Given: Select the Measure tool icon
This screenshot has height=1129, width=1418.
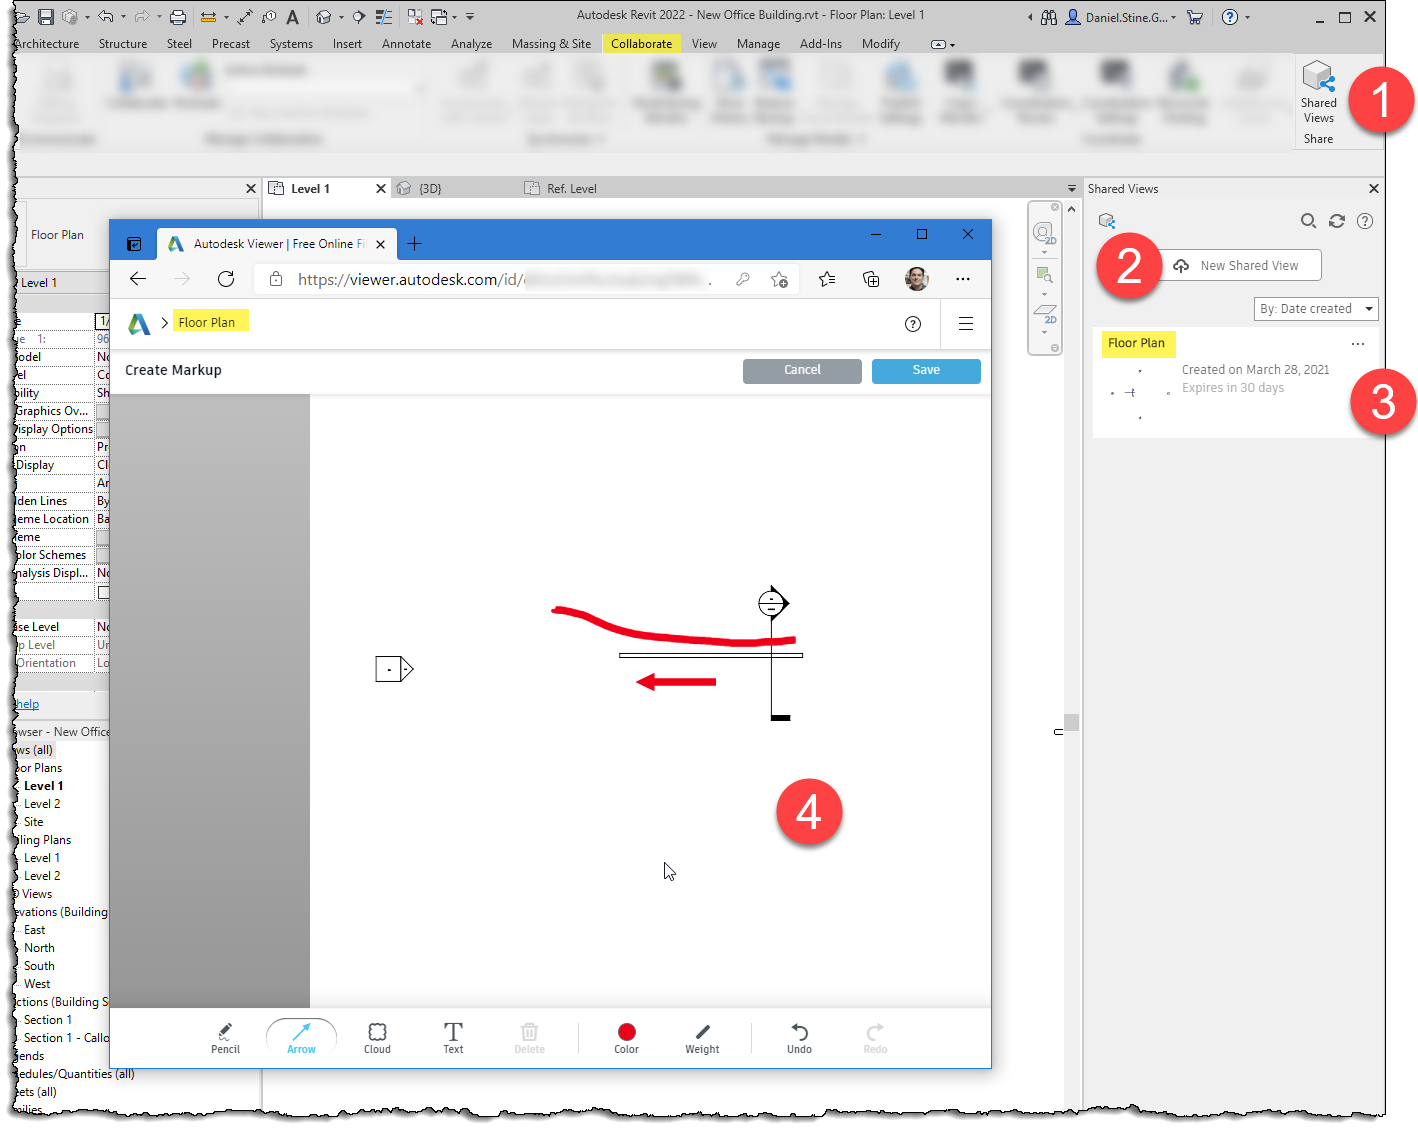Looking at the screenshot, I should pos(208,17).
